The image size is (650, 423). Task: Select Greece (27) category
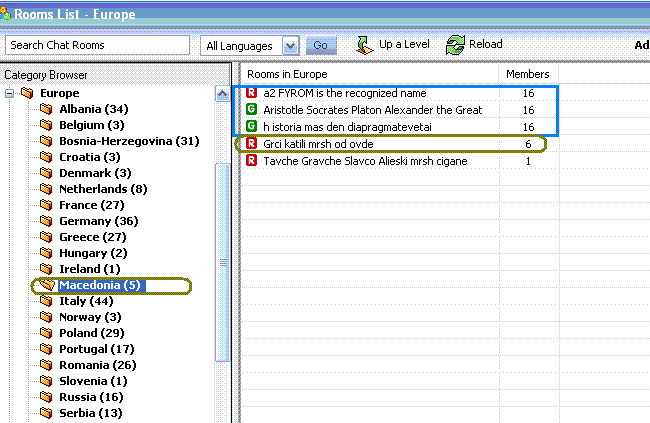coord(93,237)
